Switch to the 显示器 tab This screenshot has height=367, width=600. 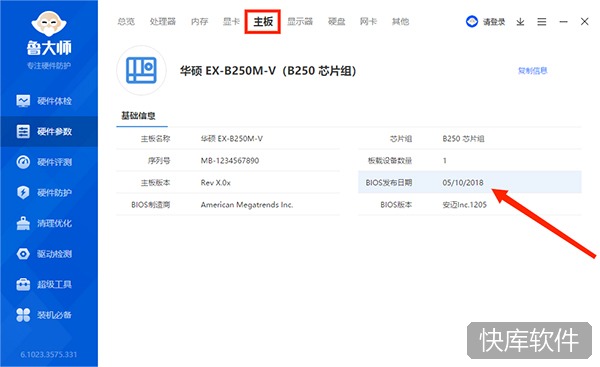pyautogui.click(x=300, y=21)
